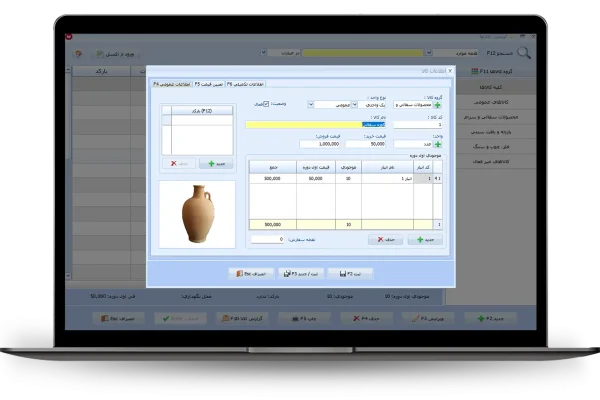Click the warehouse name column header

pyautogui.click(x=387, y=168)
